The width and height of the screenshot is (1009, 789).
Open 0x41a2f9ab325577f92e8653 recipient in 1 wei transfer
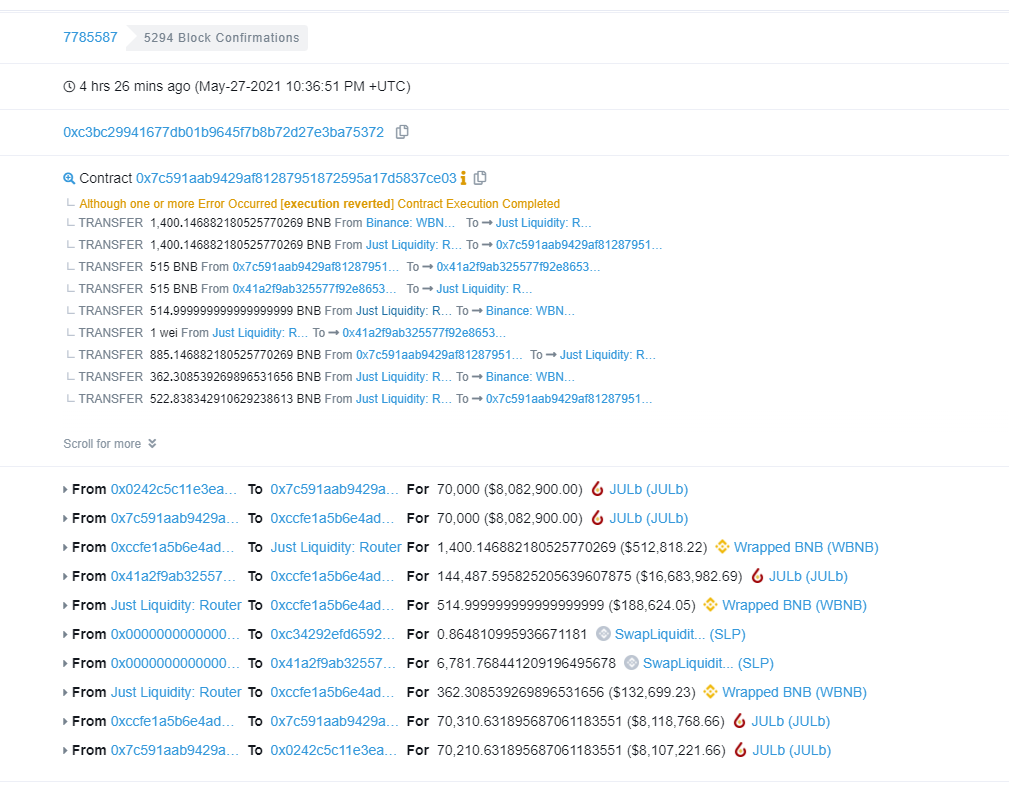tap(424, 333)
